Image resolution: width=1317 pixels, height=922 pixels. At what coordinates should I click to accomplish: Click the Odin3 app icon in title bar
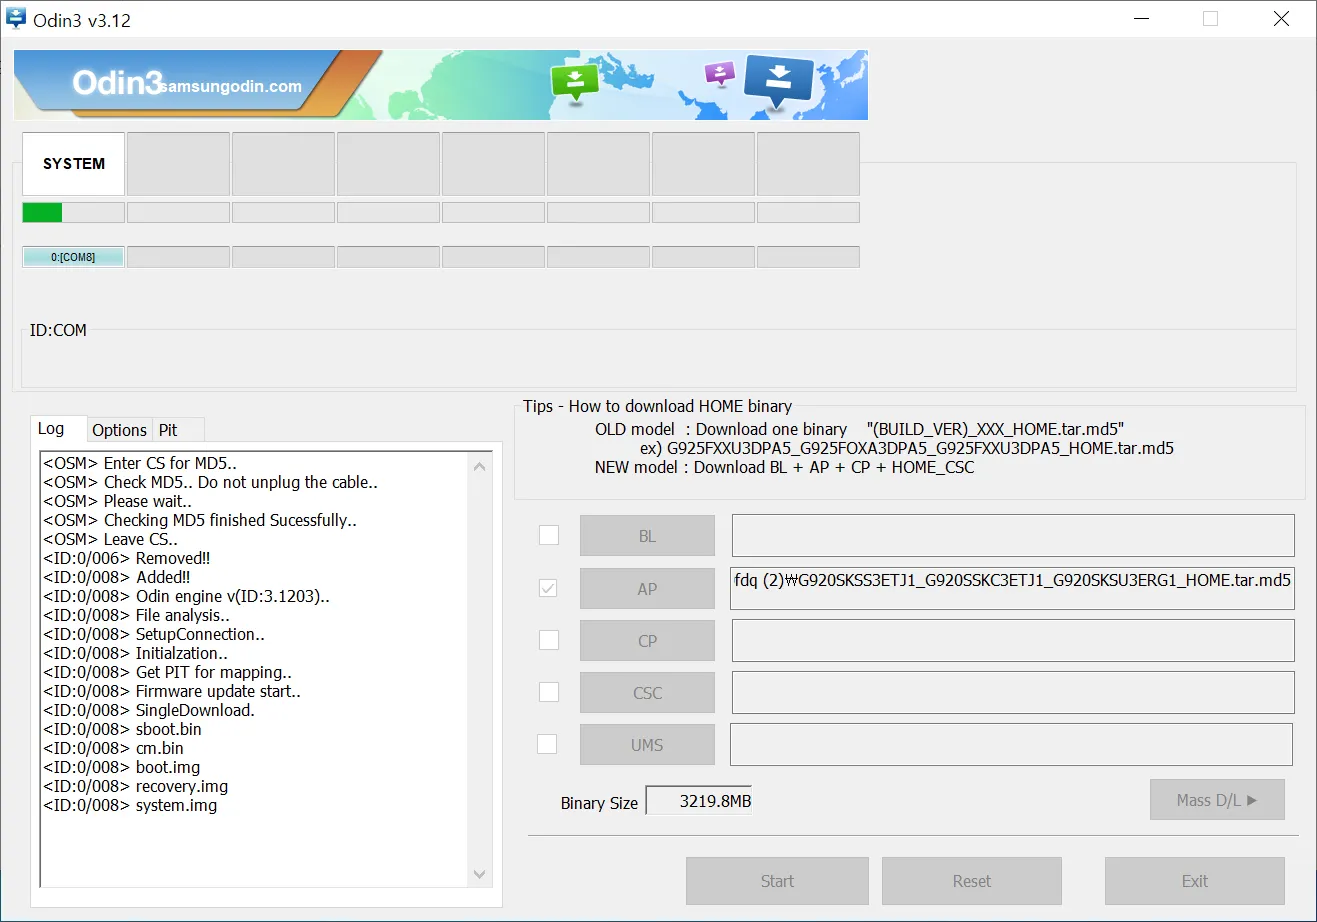[x=16, y=19]
